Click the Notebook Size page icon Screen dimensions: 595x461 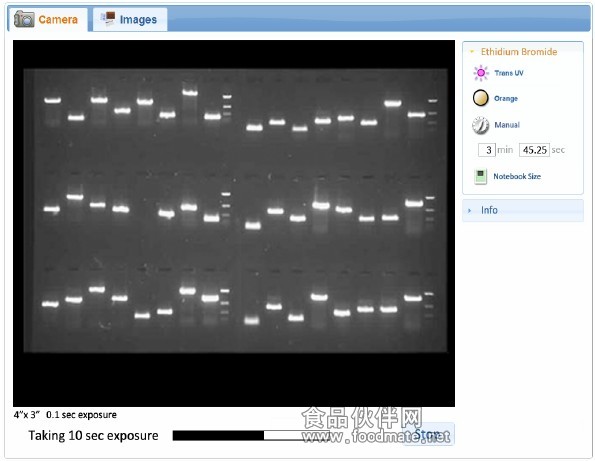[480, 176]
